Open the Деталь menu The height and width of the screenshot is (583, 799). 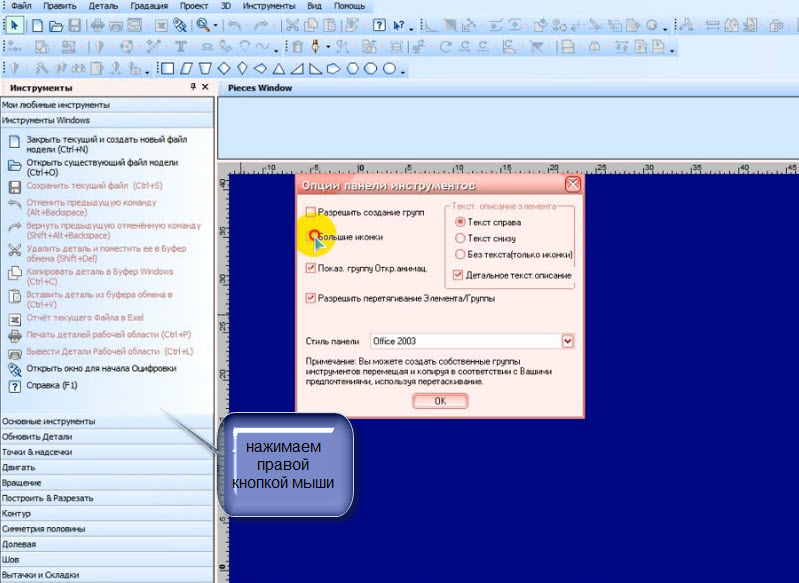pos(103,6)
